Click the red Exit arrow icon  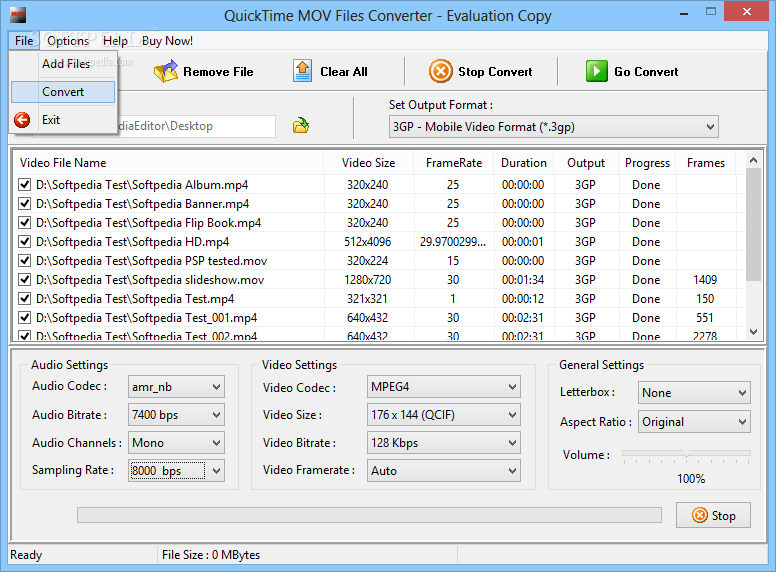click(22, 120)
